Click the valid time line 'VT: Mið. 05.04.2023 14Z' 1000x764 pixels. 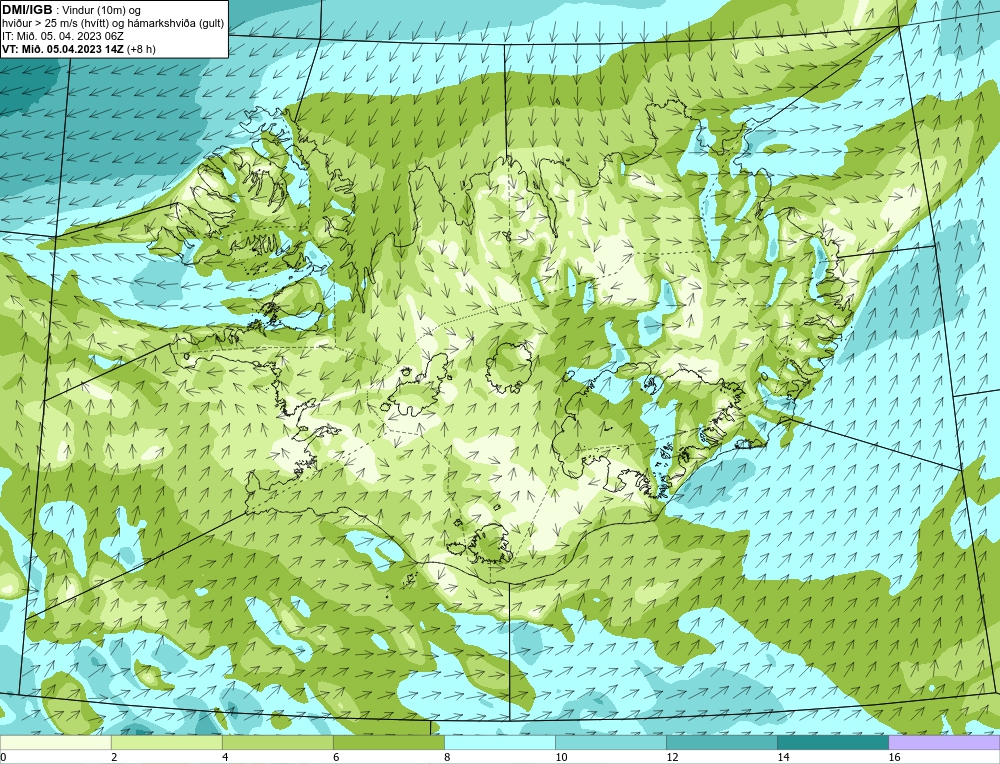click(x=63, y=48)
